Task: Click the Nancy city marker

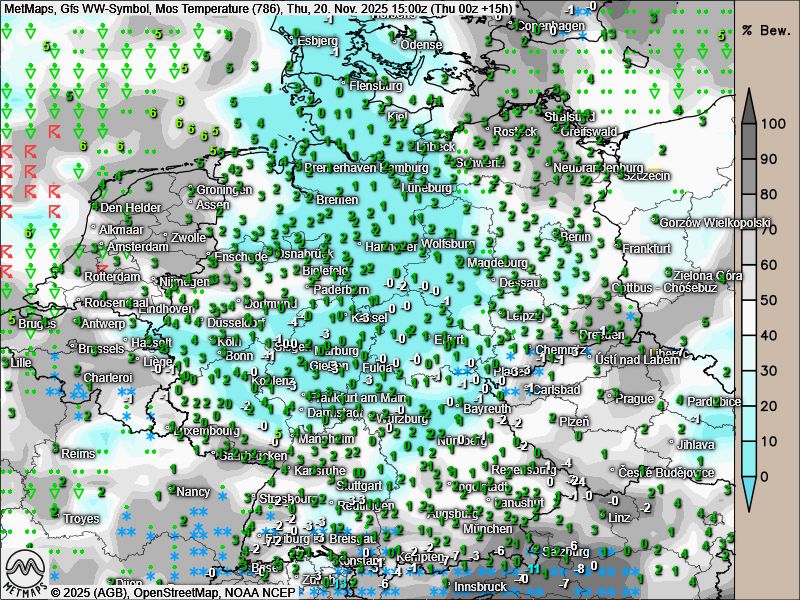Action: click(171, 492)
